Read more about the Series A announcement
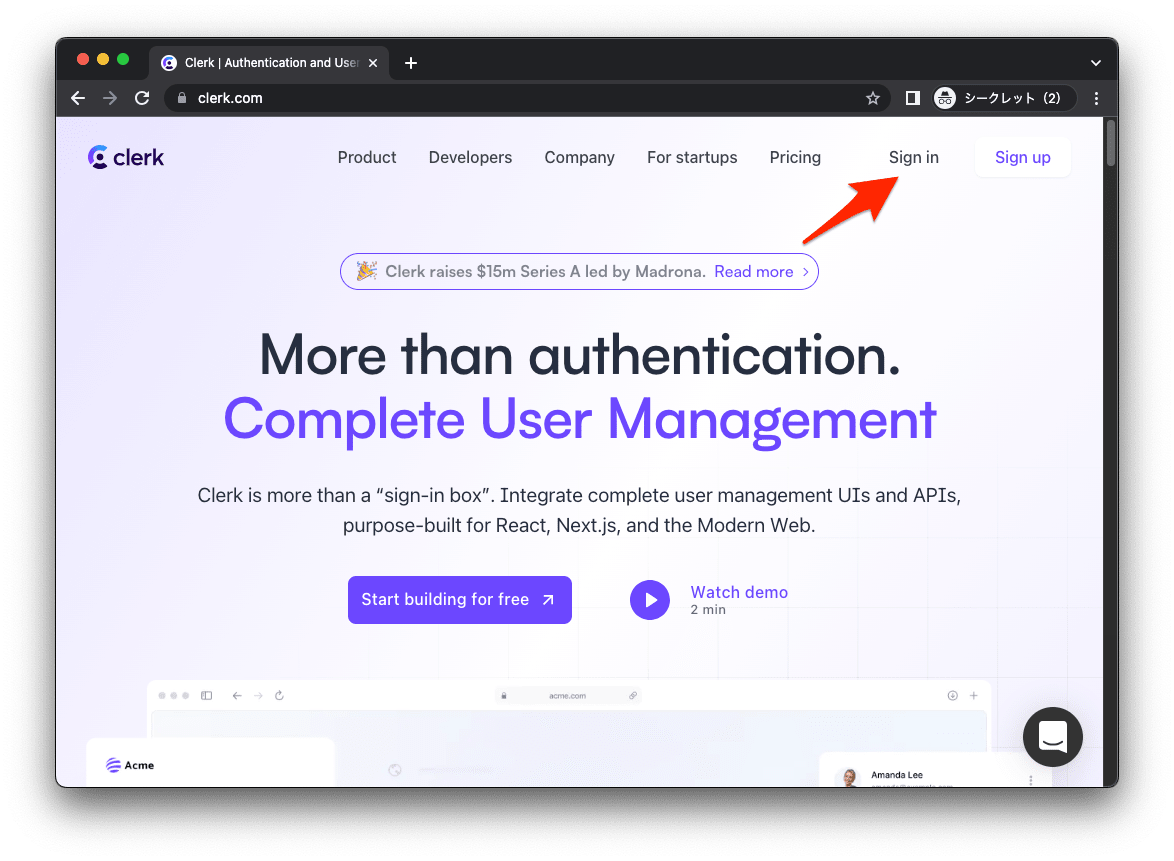The image size is (1174, 861). coord(753,272)
